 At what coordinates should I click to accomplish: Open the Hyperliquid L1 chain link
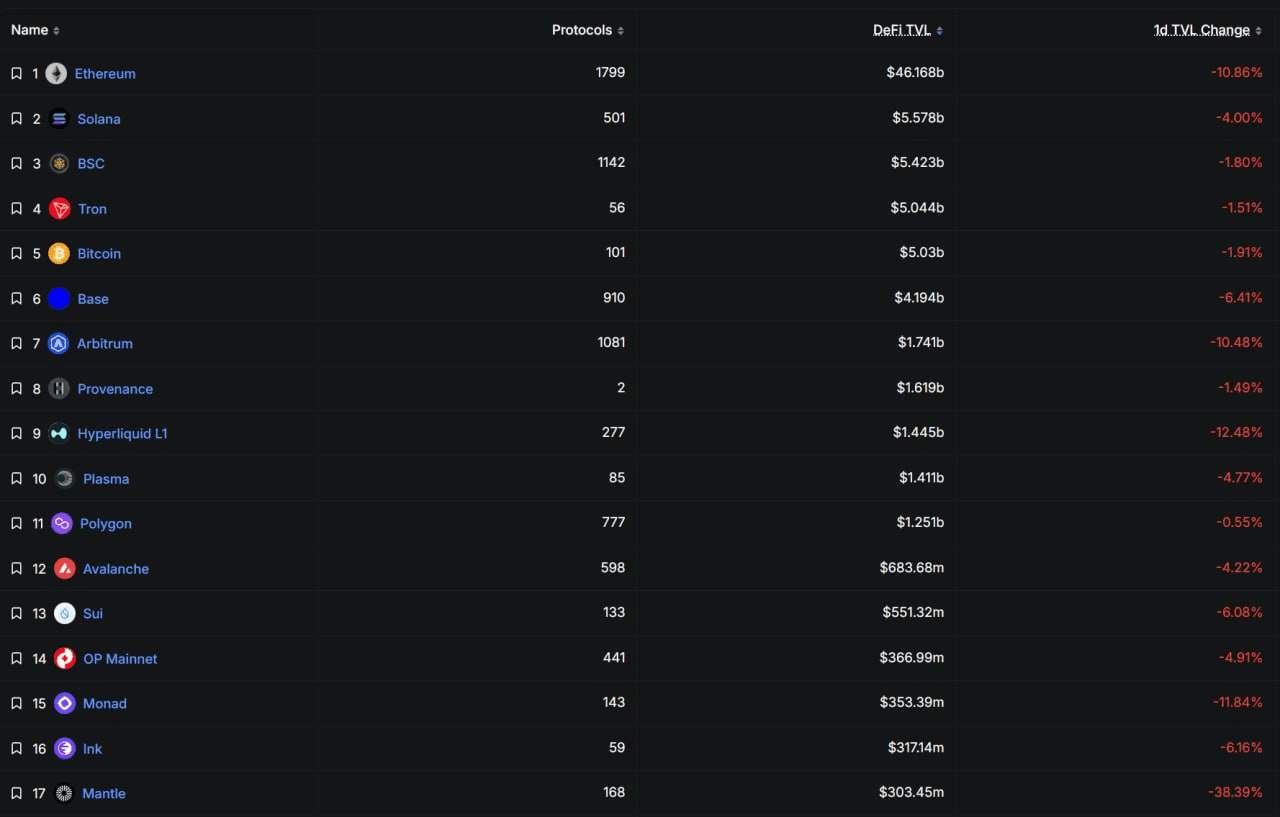[122, 434]
